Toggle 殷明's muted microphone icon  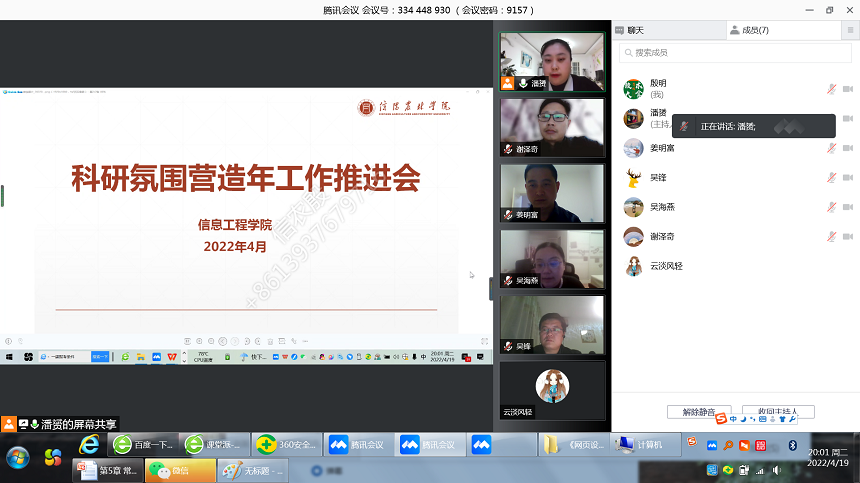click(x=831, y=89)
